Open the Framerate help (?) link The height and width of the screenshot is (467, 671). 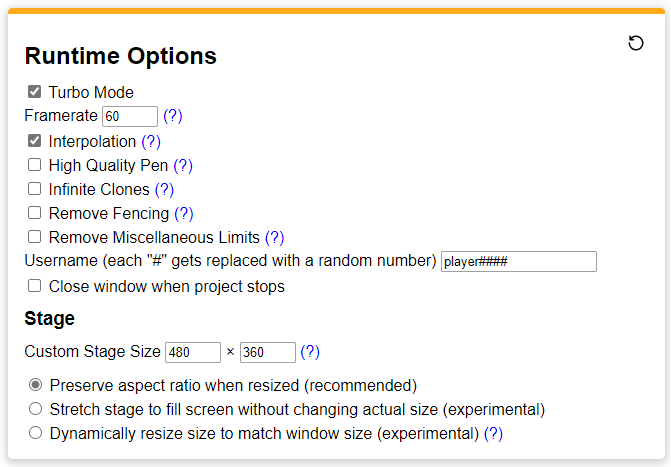pos(173,116)
